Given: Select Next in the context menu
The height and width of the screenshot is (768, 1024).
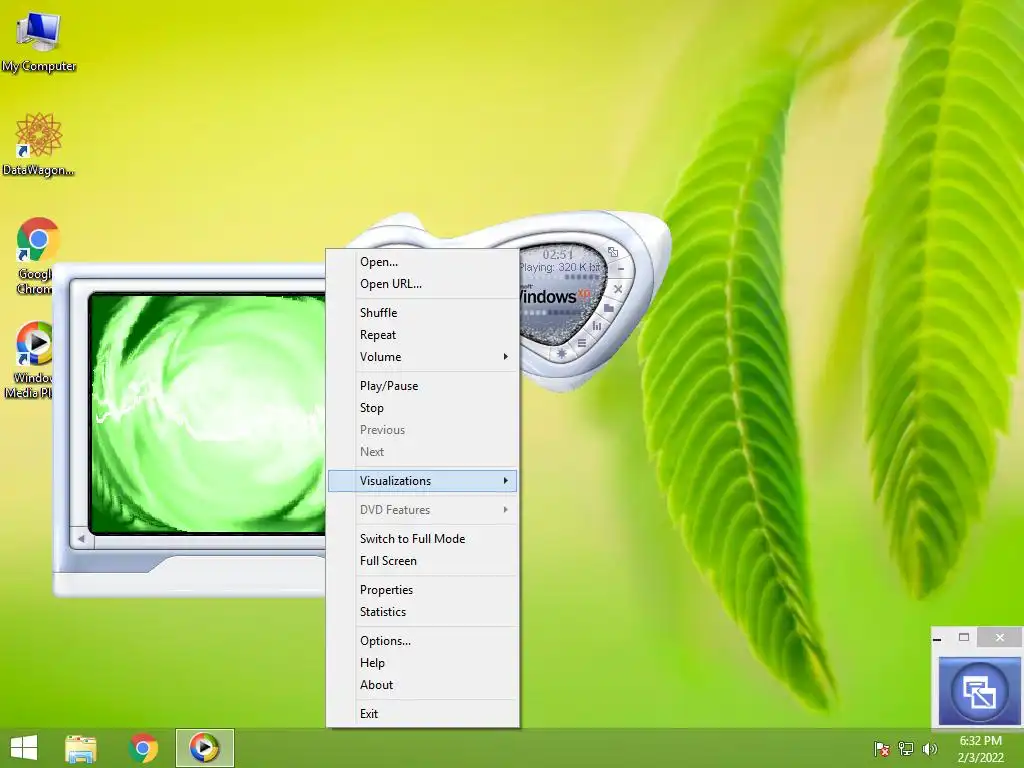Looking at the screenshot, I should [x=423, y=452].
